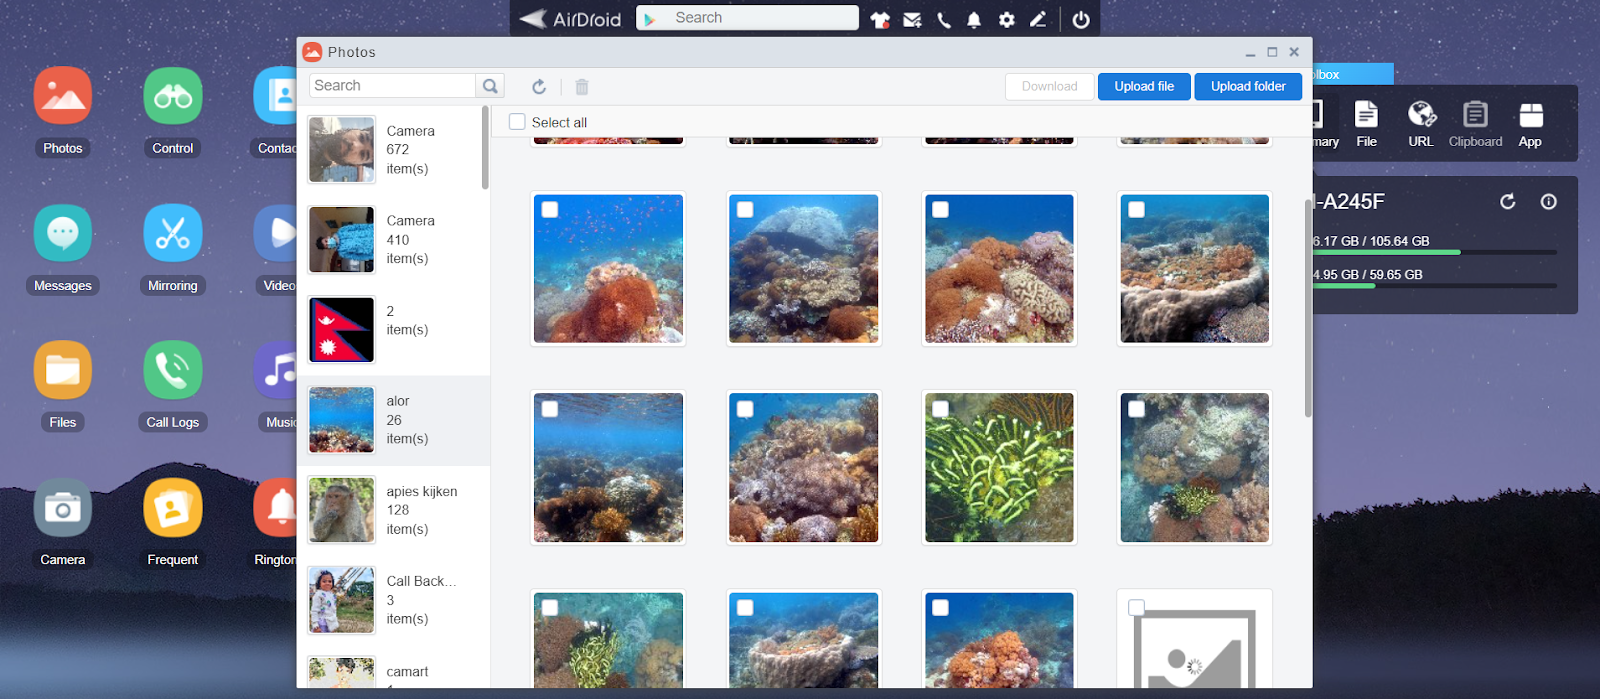Screen dimensions: 1600x699
Task: Click the A245F device name
Action: pyautogui.click(x=1350, y=202)
